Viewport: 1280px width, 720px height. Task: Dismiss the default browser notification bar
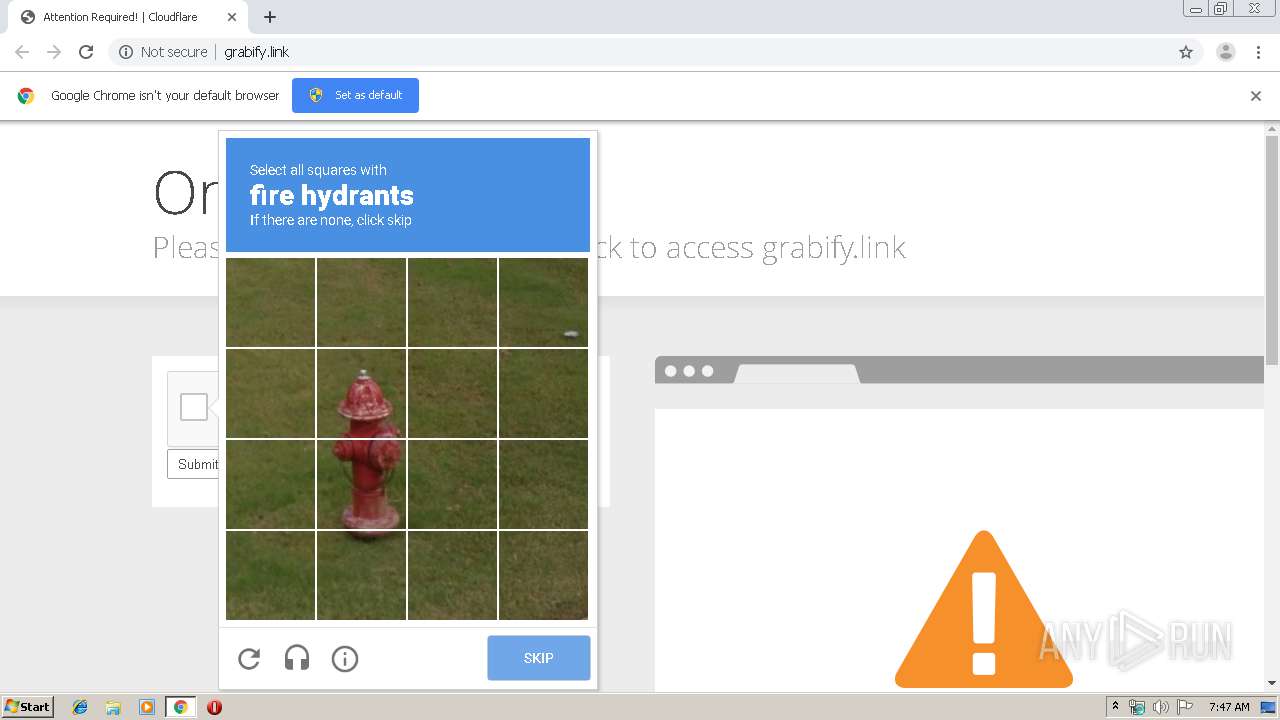(x=1256, y=96)
